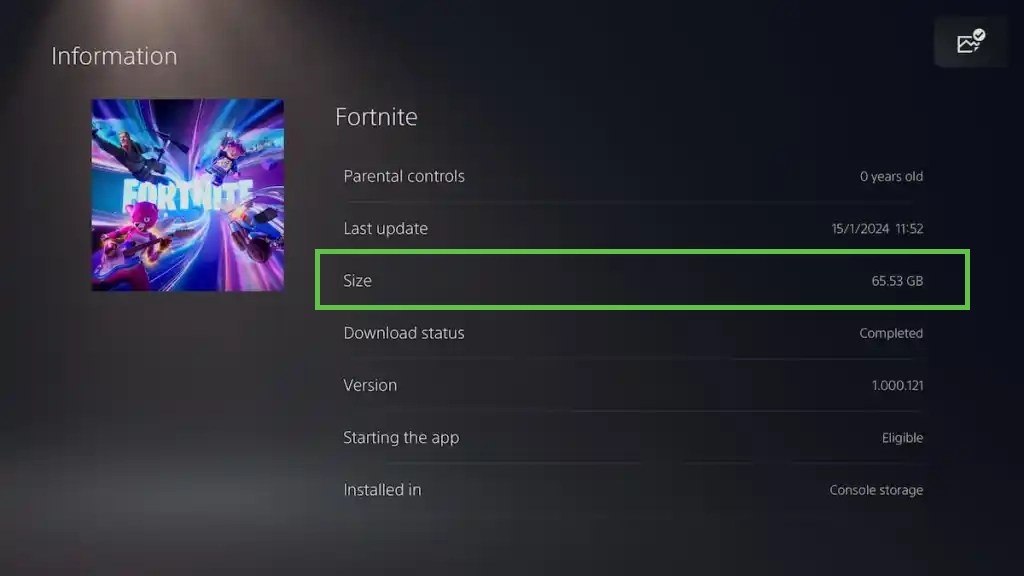Click the Completed download status value
This screenshot has height=576, width=1024.
[891, 333]
